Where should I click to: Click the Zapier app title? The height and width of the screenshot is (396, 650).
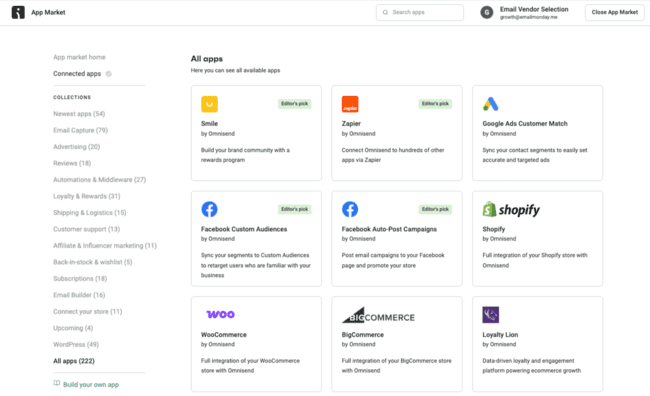[351, 124]
